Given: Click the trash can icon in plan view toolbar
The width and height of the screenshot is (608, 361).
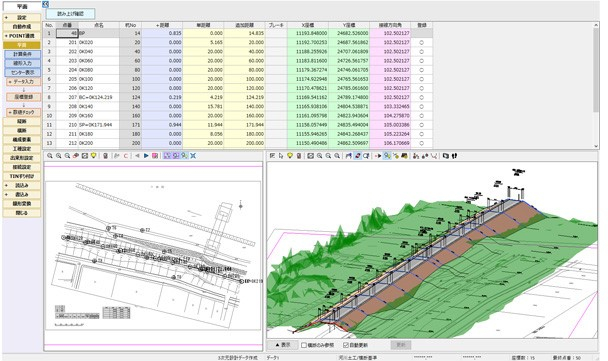Looking at the screenshot, I should [105, 156].
